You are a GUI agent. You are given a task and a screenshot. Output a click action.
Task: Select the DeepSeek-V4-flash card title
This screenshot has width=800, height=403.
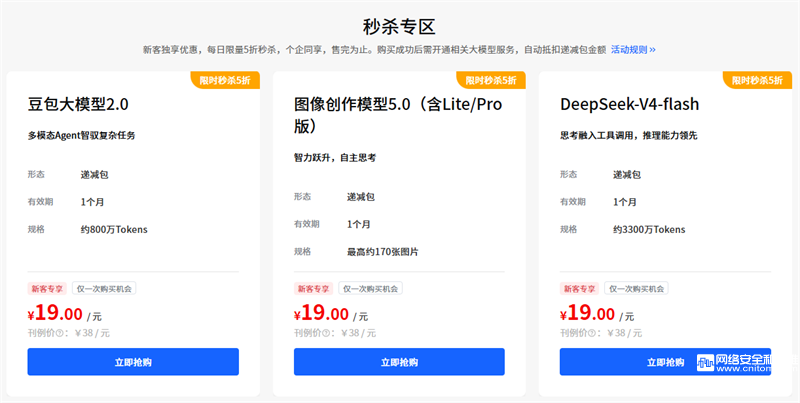[630, 104]
